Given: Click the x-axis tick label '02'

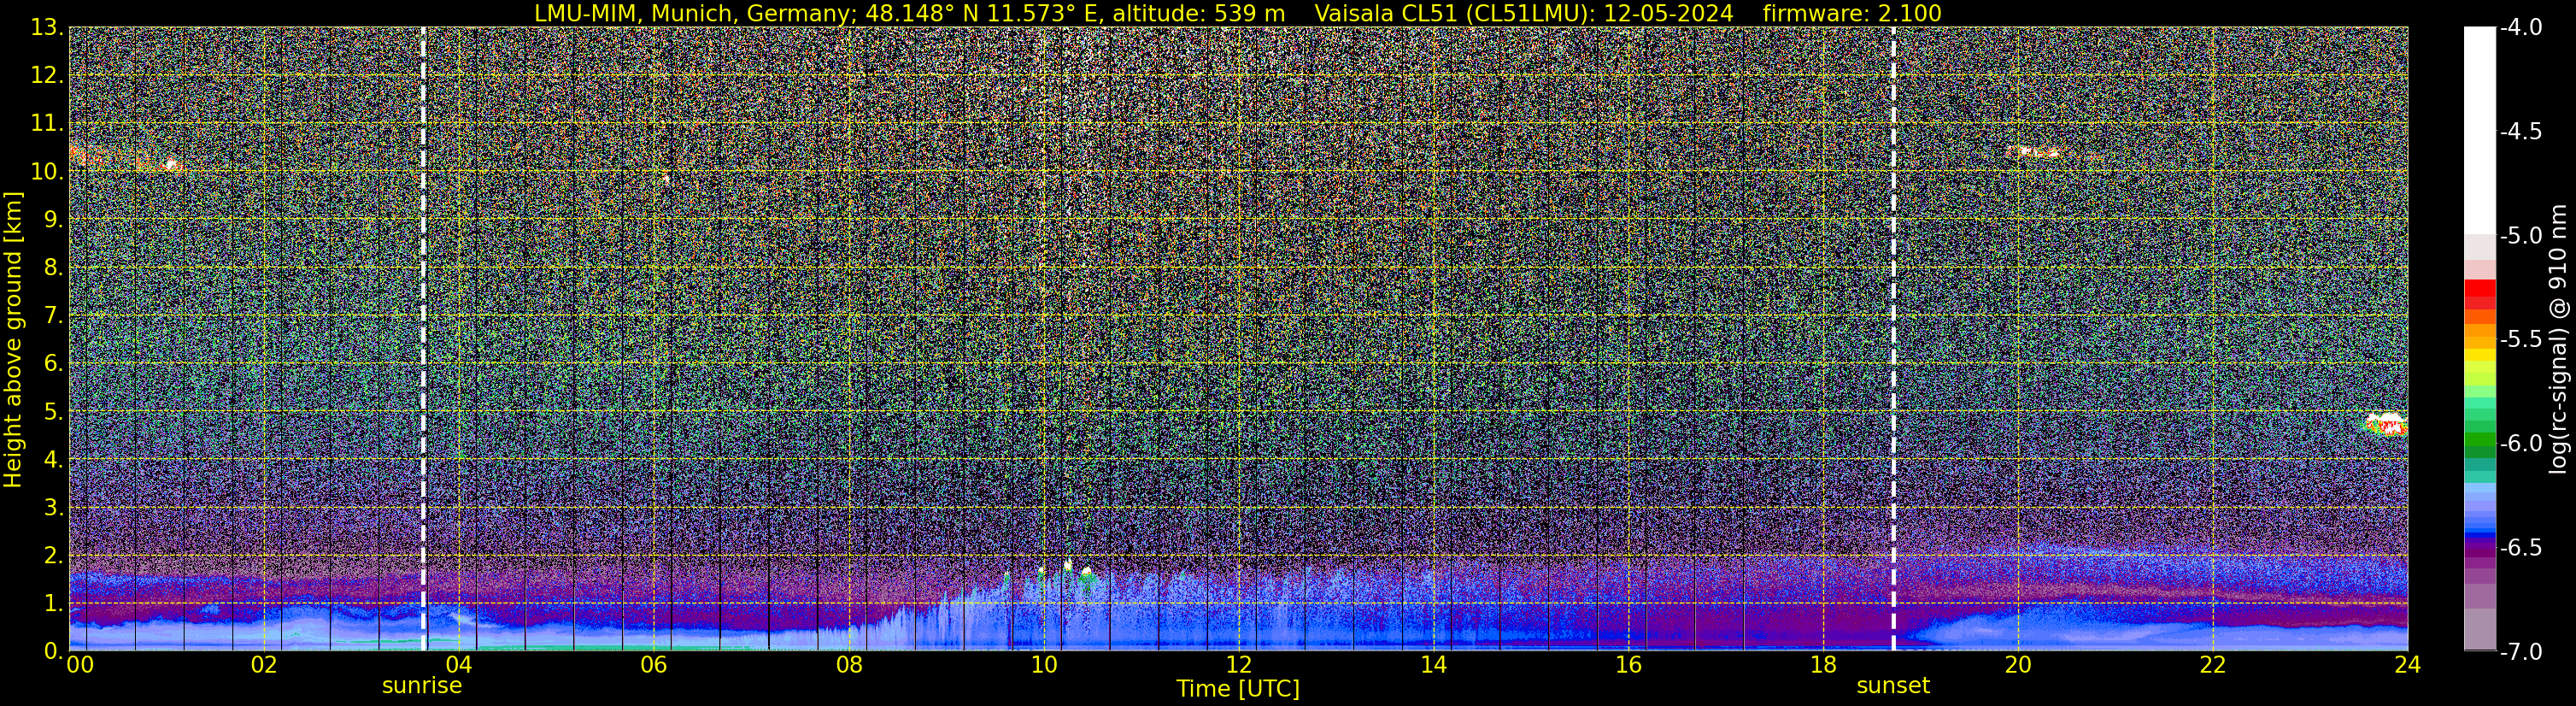Looking at the screenshot, I should pyautogui.click(x=263, y=665).
